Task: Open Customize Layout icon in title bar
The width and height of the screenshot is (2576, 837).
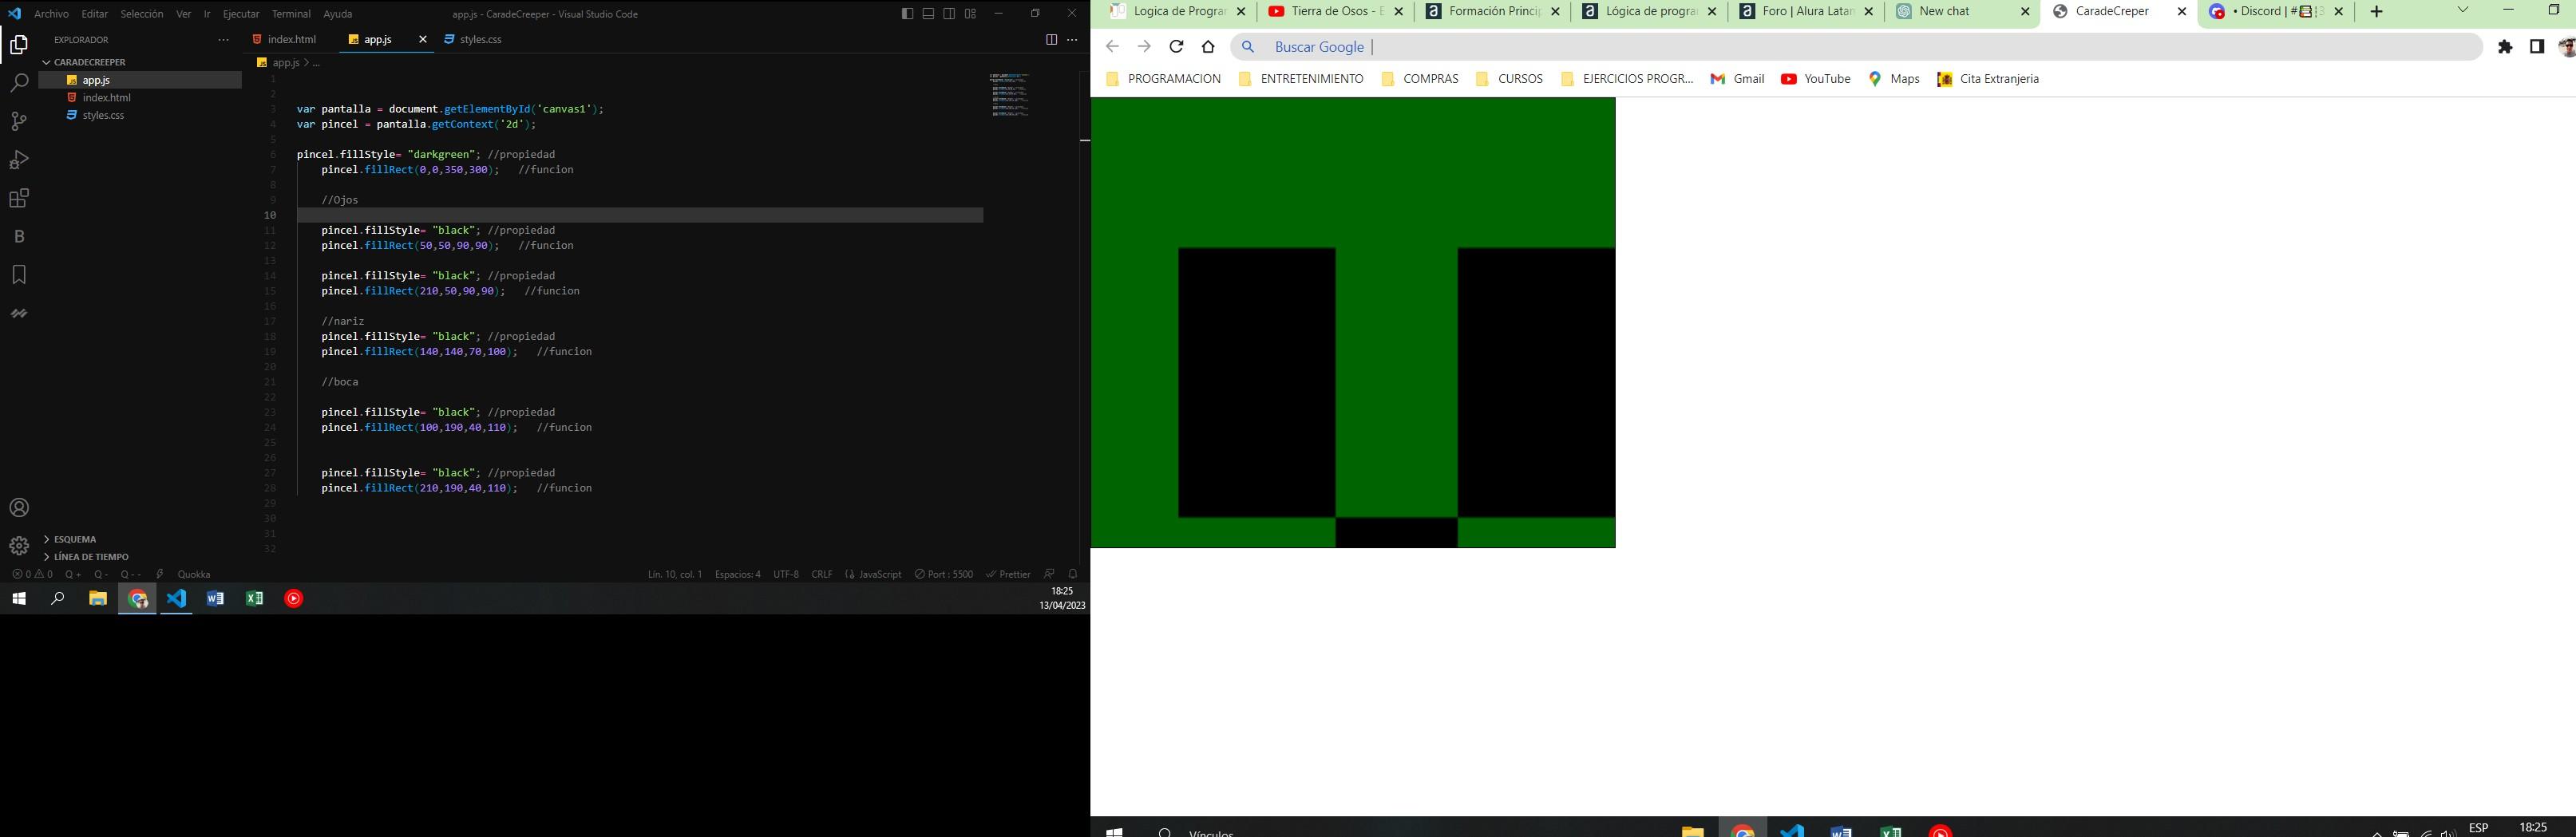Action: 970,14
